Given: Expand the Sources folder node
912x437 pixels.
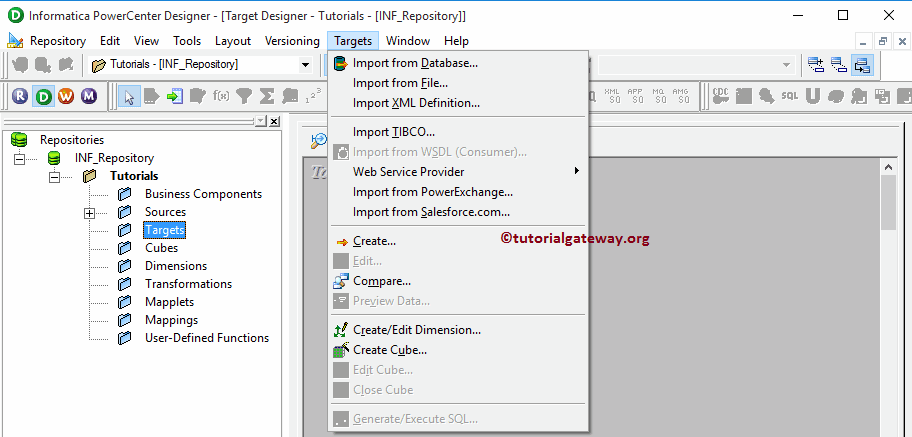Looking at the screenshot, I should click(x=89, y=213).
